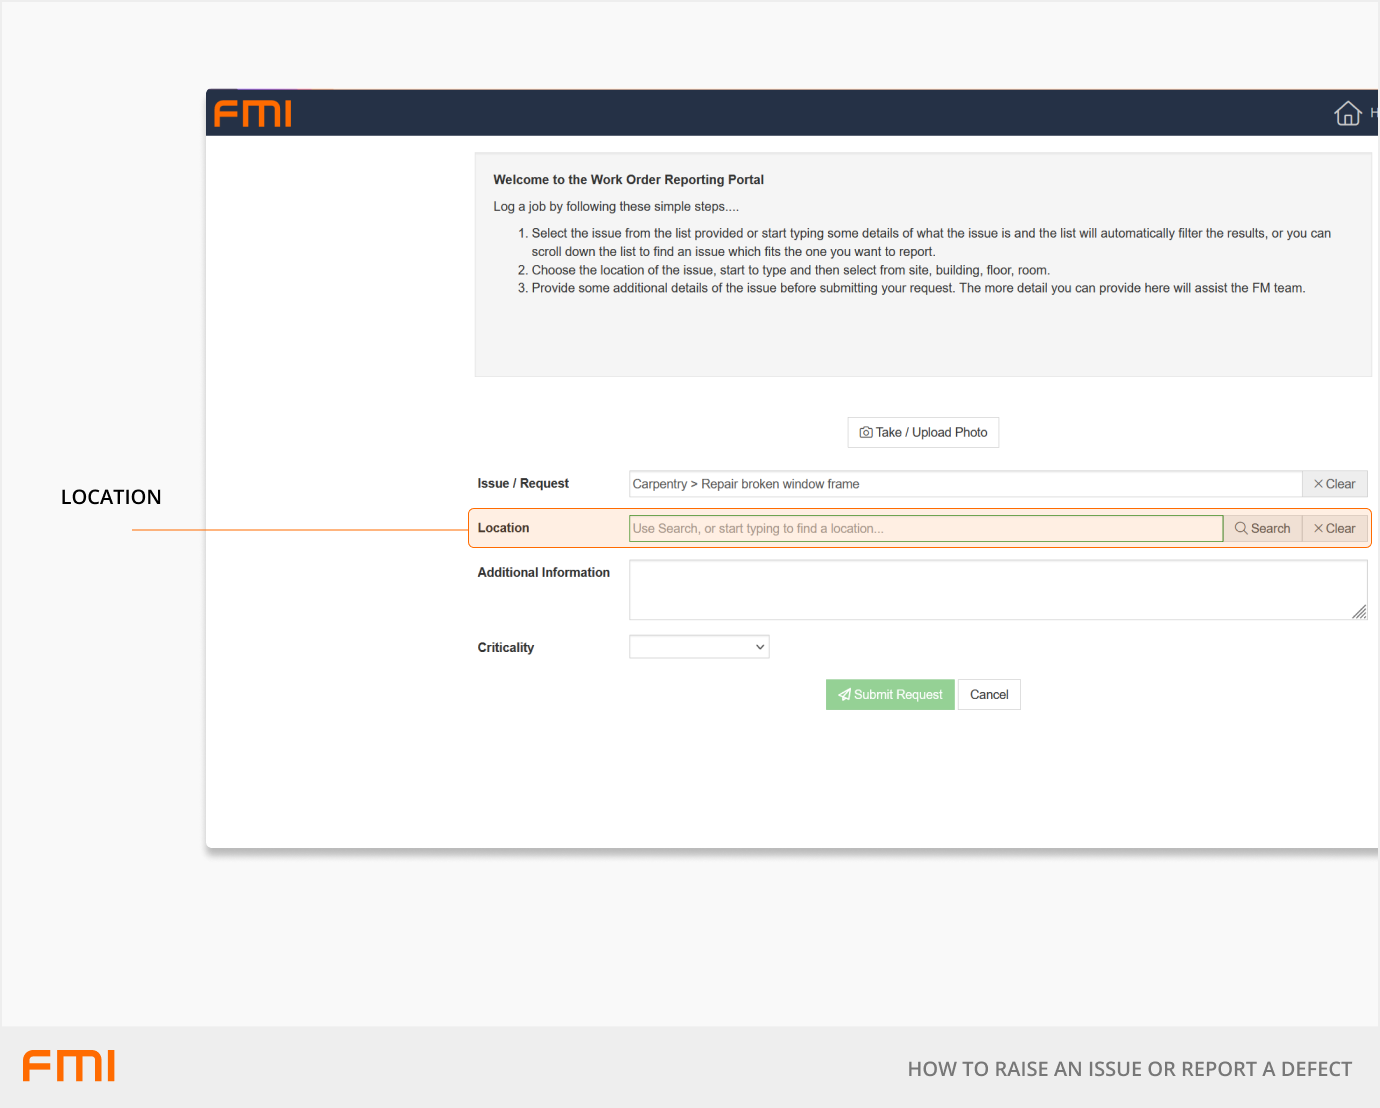Screen dimensions: 1380x1108
Task: Clear the Issue / Request field
Action: point(1334,484)
